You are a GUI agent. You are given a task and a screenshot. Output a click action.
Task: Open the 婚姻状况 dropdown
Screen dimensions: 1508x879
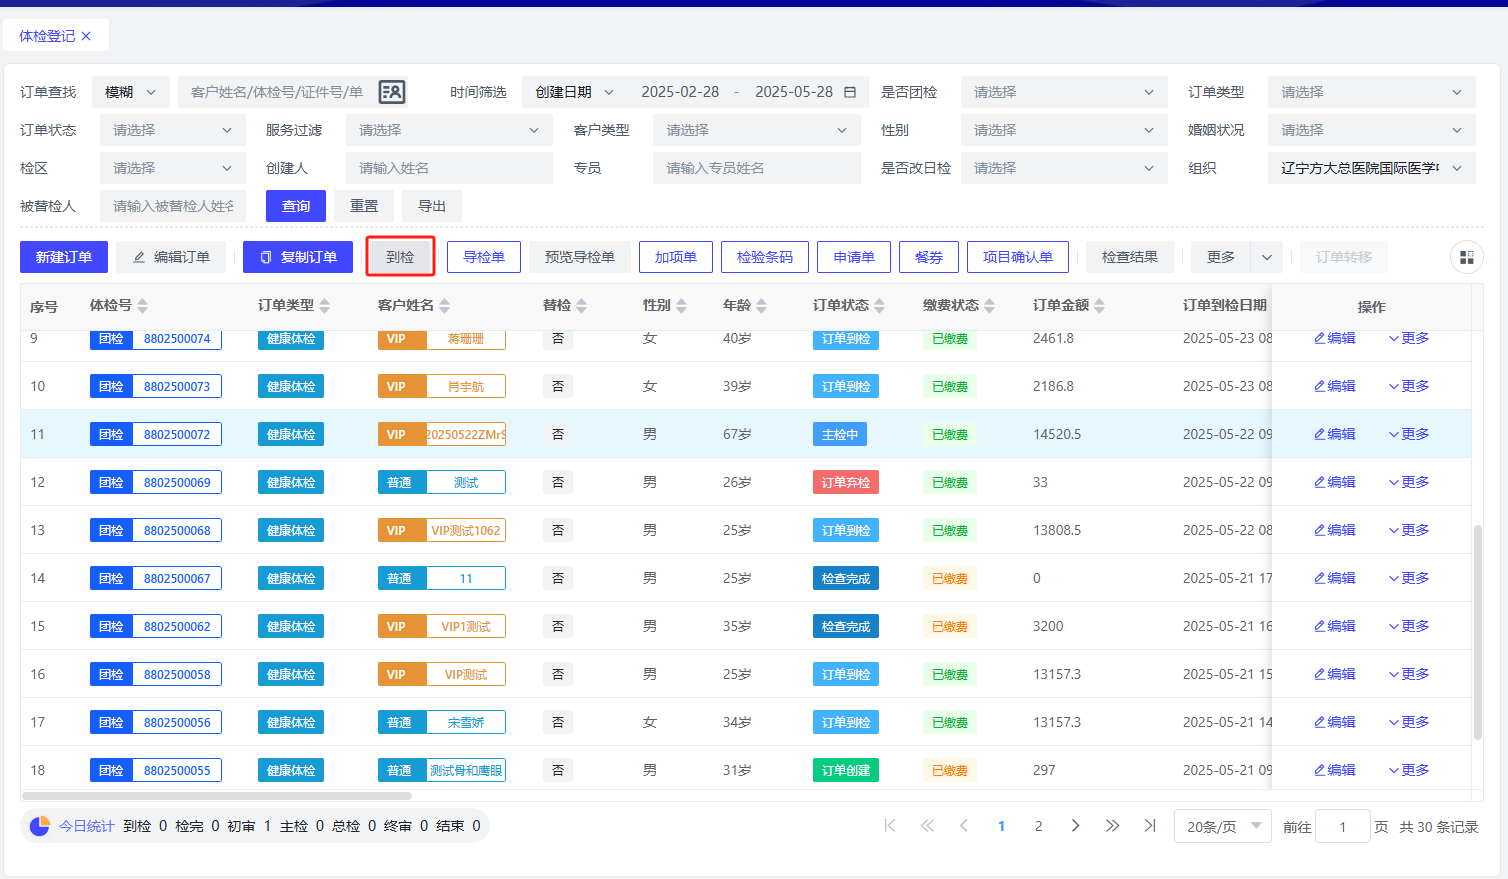[1371, 130]
